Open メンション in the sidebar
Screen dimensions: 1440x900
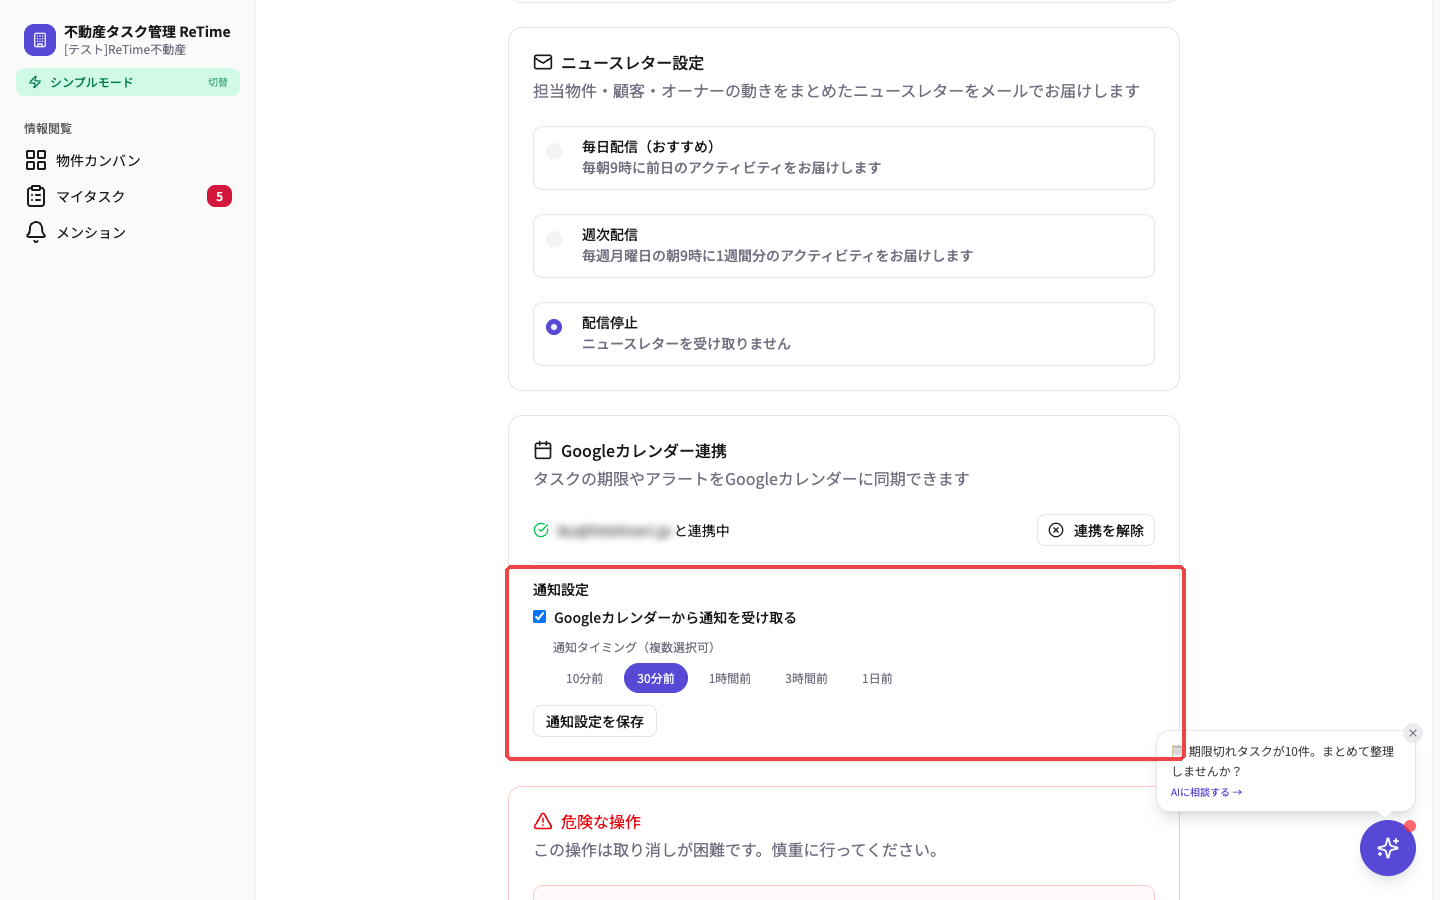tap(128, 232)
